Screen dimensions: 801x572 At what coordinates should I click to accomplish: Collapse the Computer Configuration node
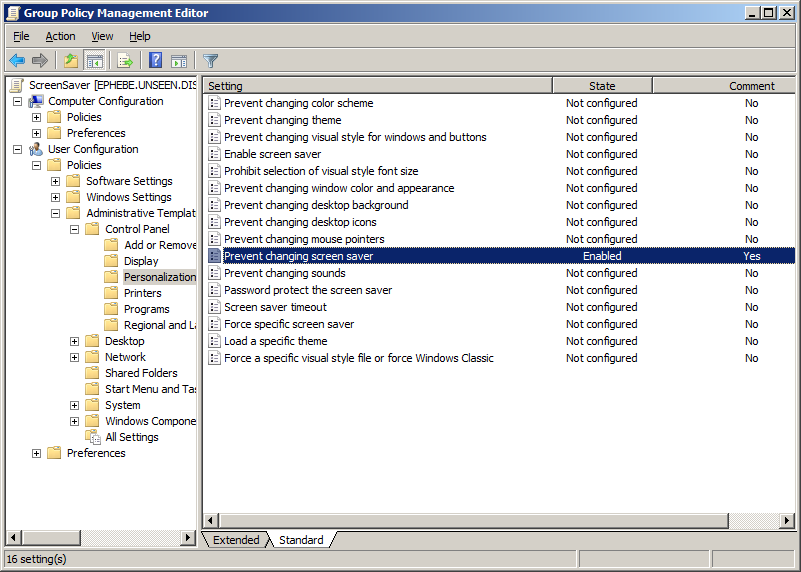(x=18, y=101)
